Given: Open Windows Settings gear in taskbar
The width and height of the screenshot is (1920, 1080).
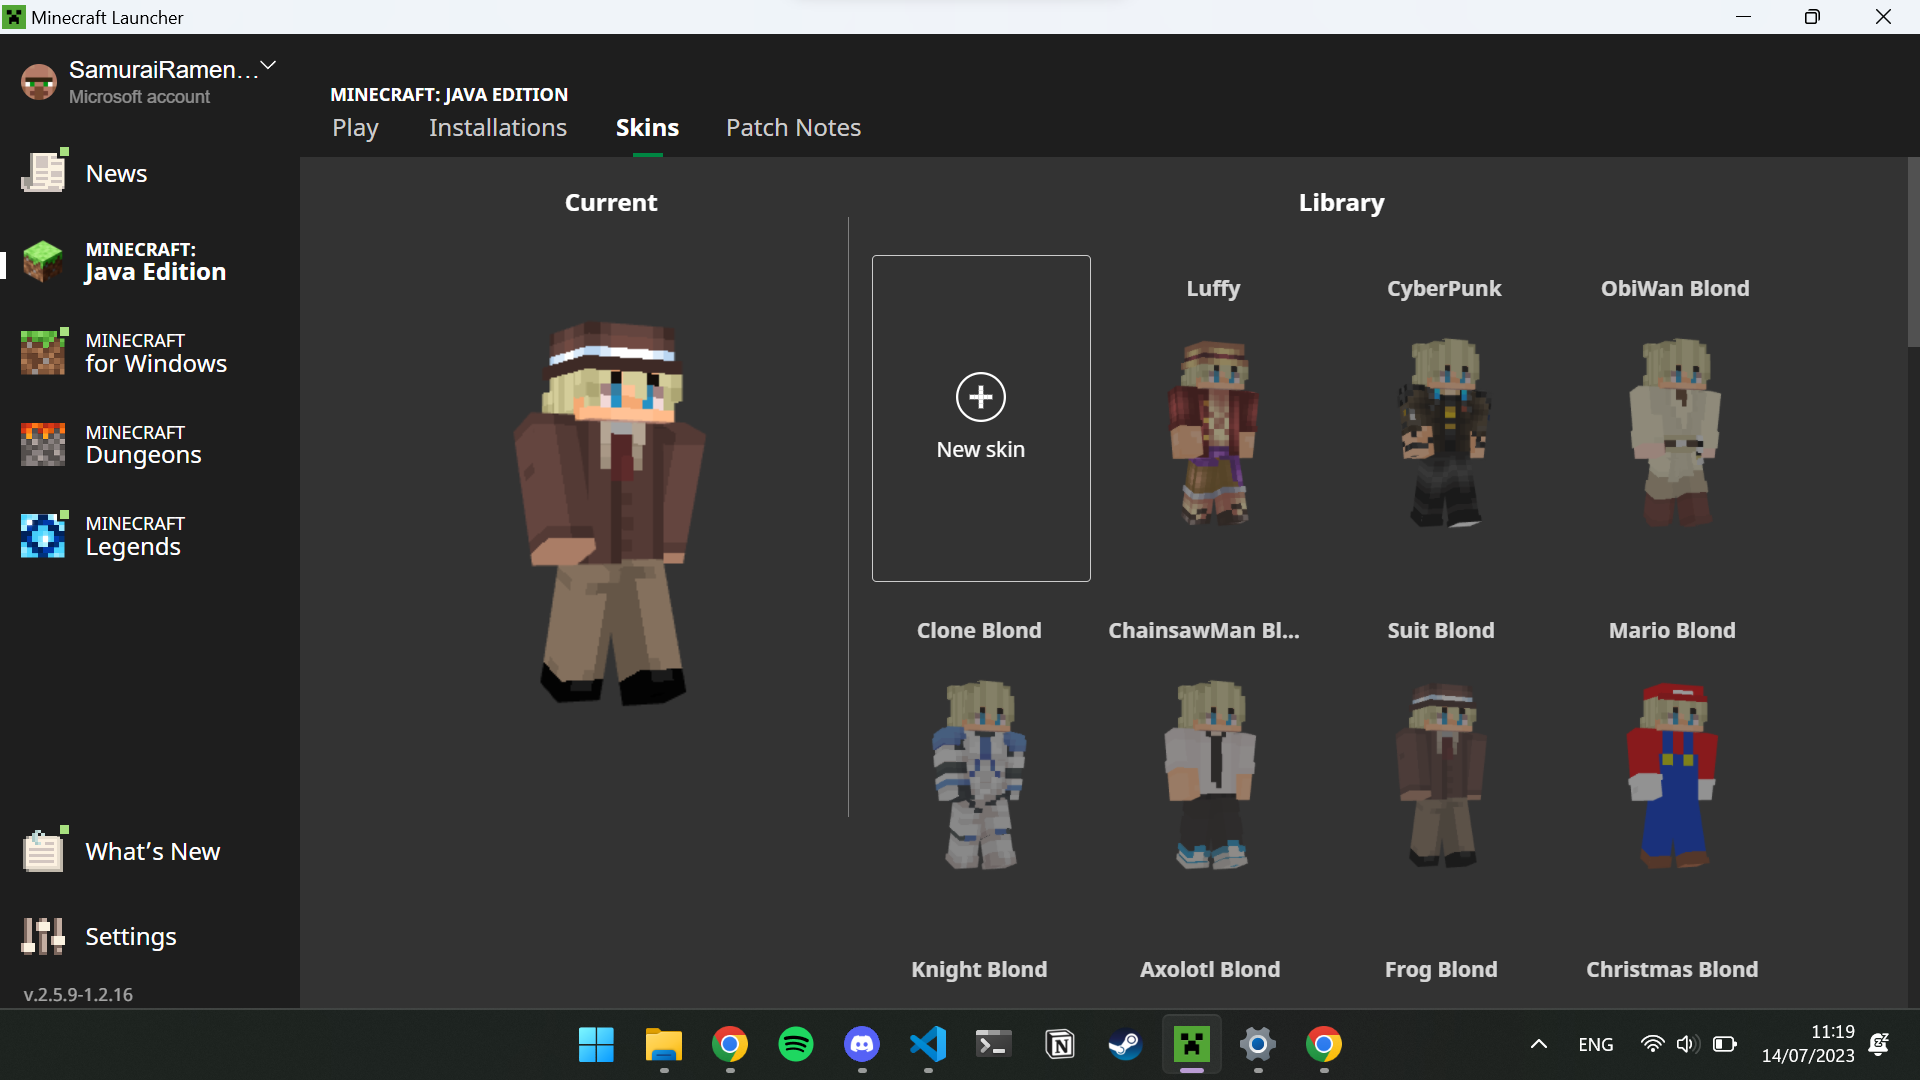Looking at the screenshot, I should pos(1258,1045).
